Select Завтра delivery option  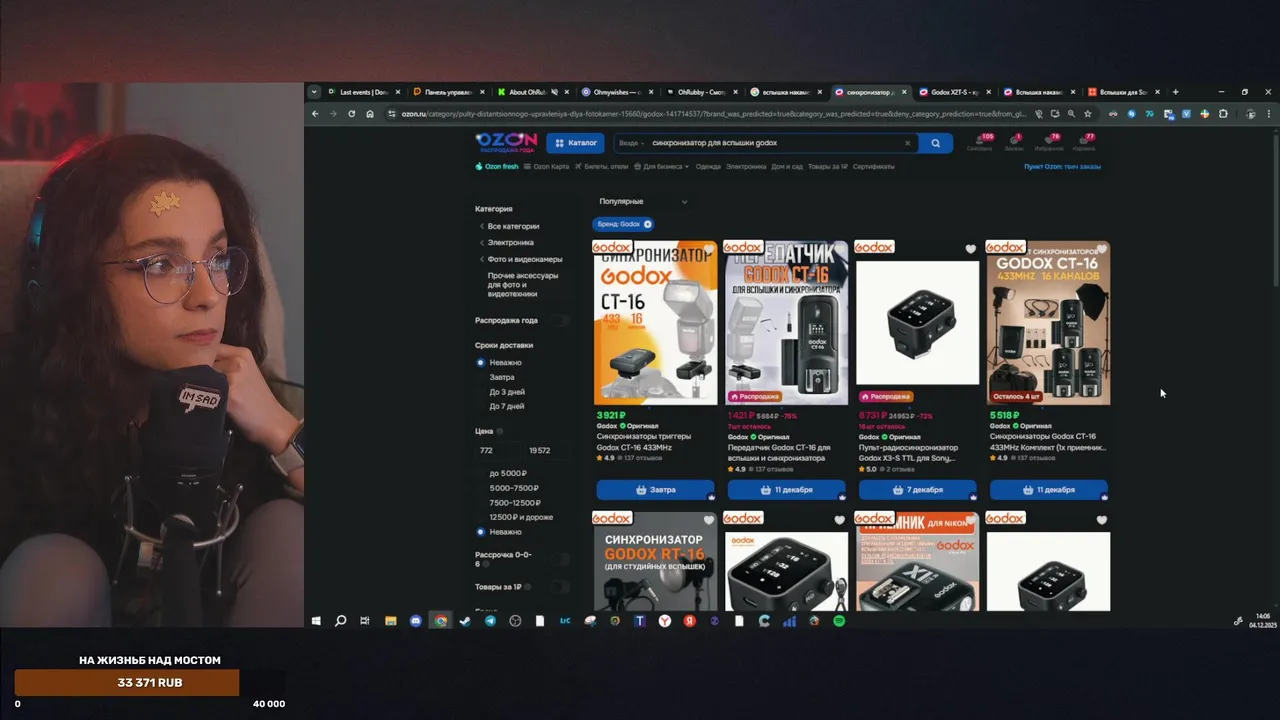502,378
